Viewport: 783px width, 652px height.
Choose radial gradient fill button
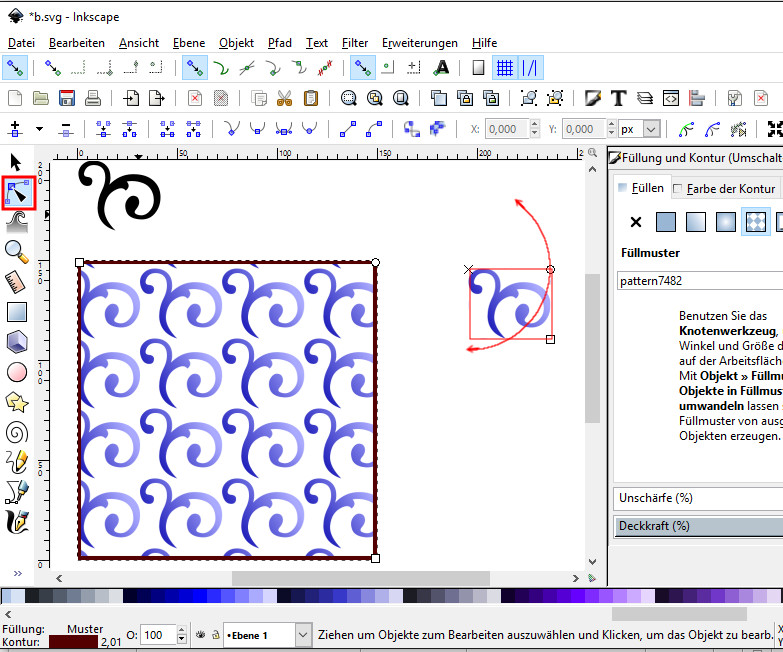click(726, 222)
